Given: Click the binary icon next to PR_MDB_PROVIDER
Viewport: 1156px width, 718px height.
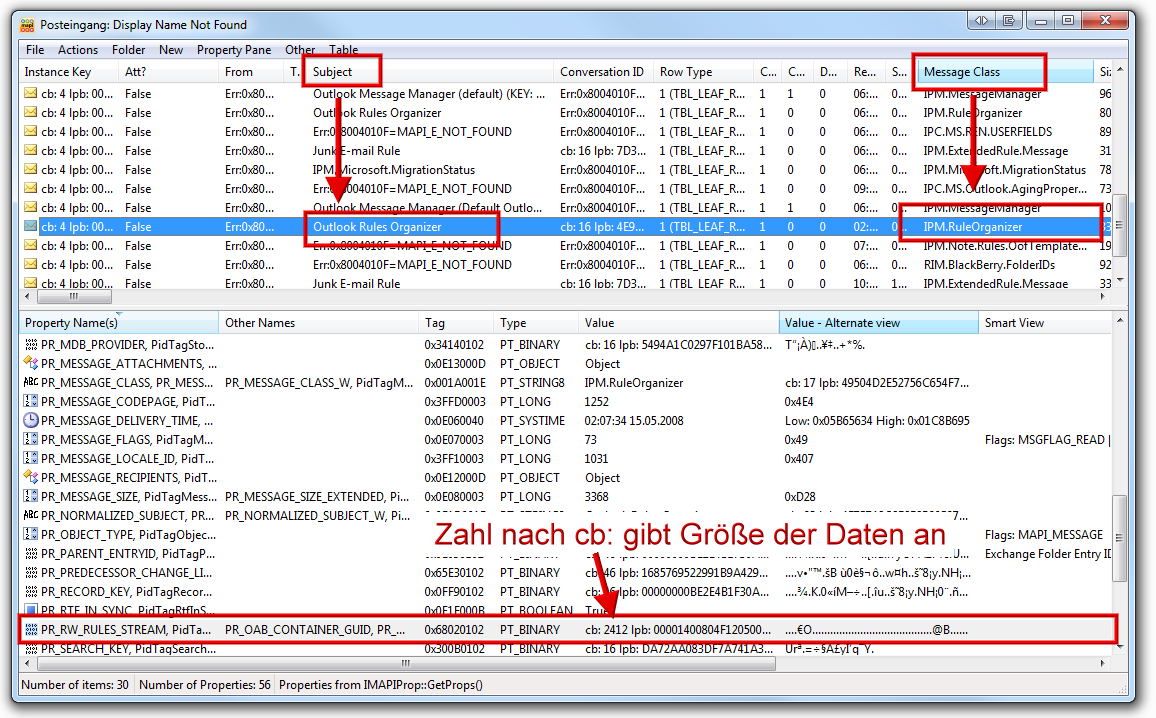Looking at the screenshot, I should click(x=31, y=345).
